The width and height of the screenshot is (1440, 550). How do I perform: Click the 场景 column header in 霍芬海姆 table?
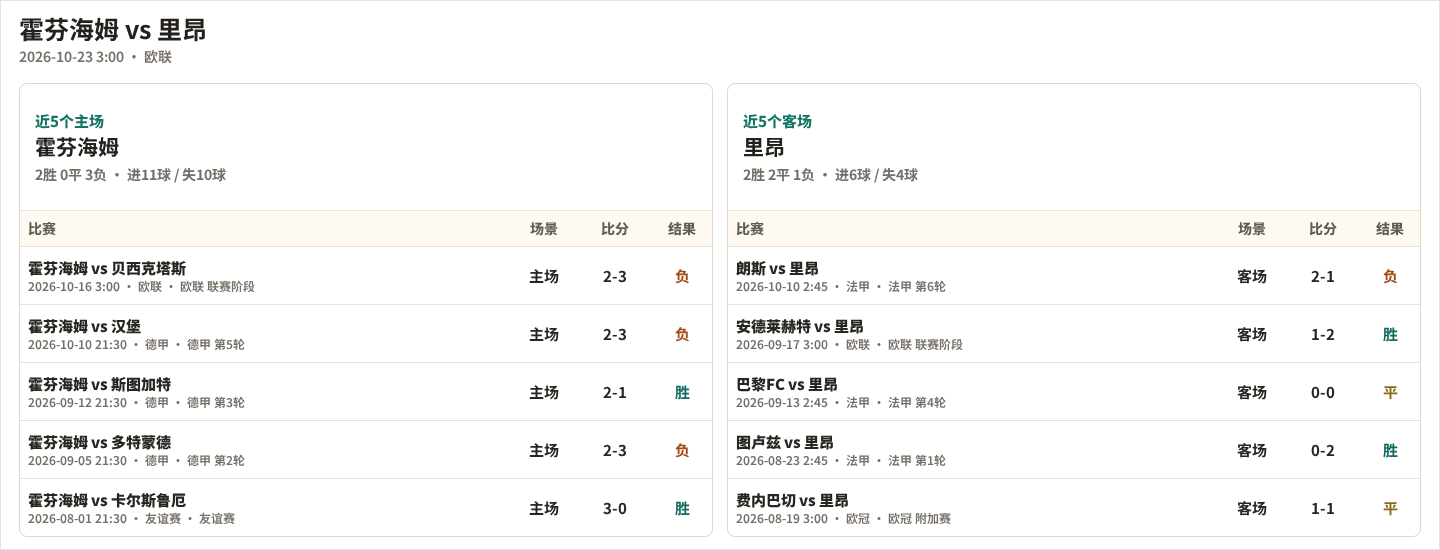[544, 229]
